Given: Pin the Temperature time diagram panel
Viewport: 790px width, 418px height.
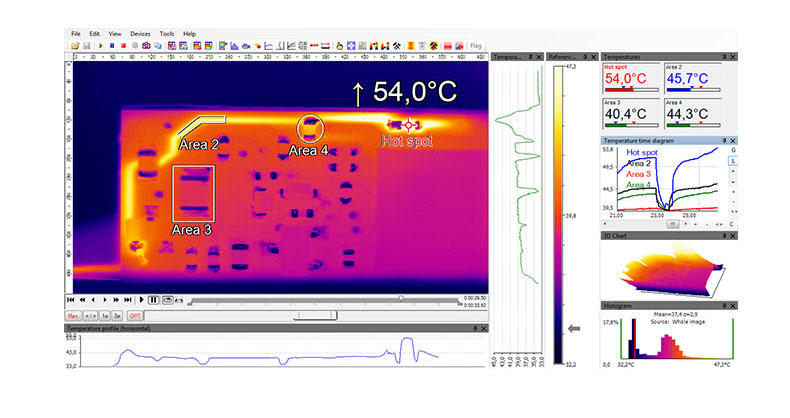Looking at the screenshot, I should (x=724, y=141).
